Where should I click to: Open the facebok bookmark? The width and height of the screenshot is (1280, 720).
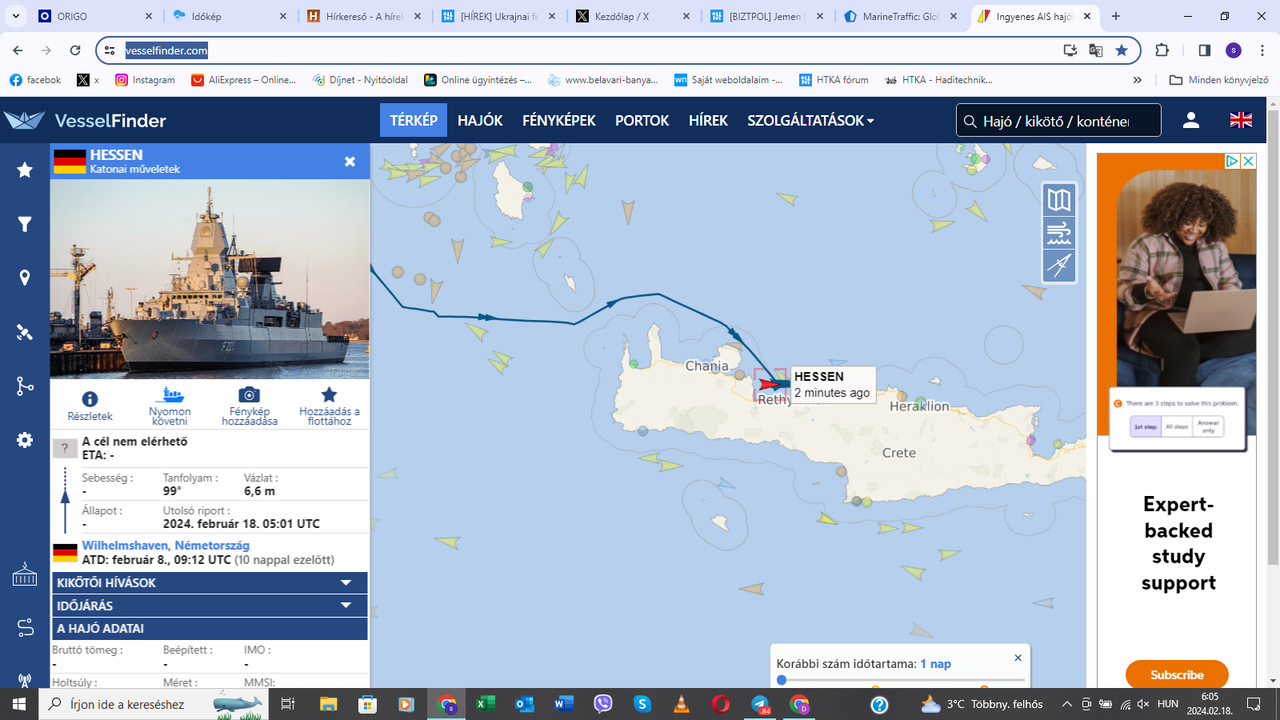tap(35, 80)
